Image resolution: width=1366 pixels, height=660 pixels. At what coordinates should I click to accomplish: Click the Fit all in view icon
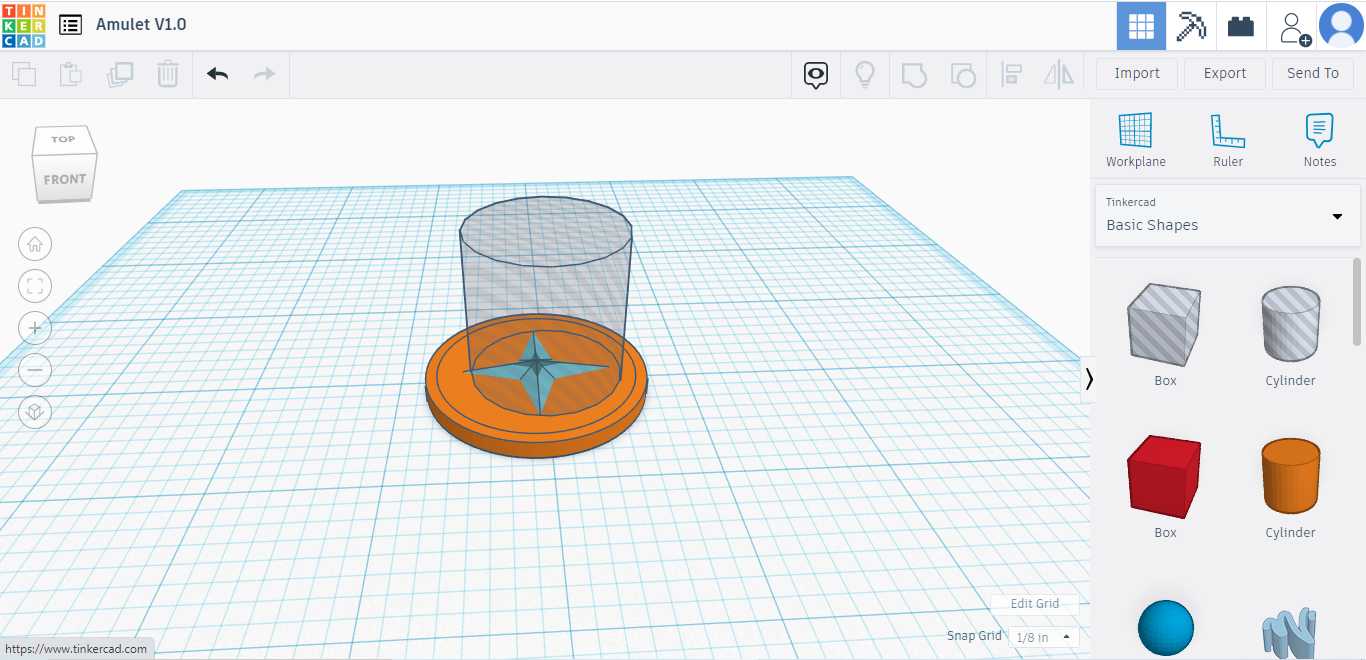(35, 286)
